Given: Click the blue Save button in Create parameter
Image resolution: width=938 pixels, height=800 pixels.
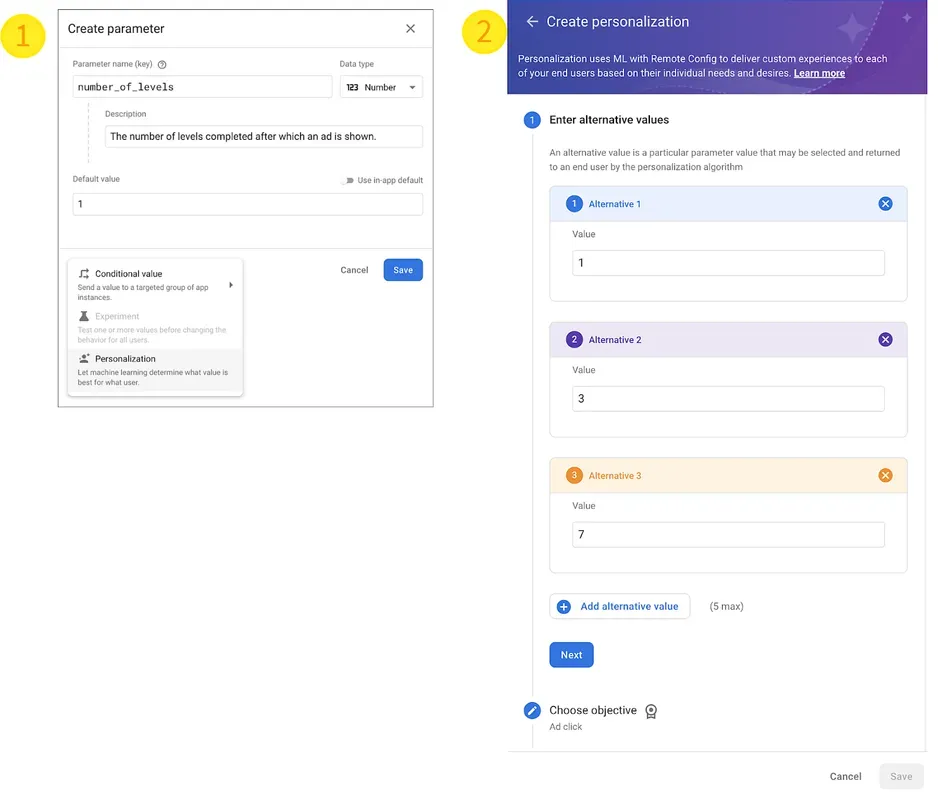Looking at the screenshot, I should coord(403,270).
